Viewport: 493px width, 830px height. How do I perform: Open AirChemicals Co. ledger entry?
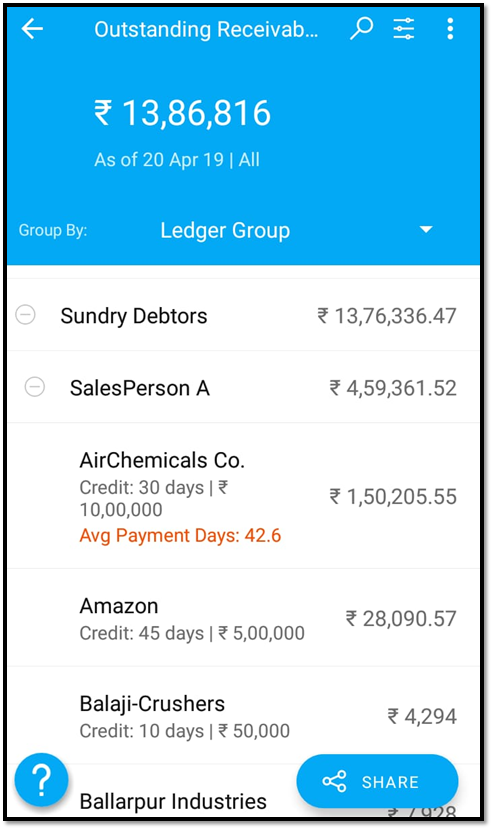tap(244, 496)
